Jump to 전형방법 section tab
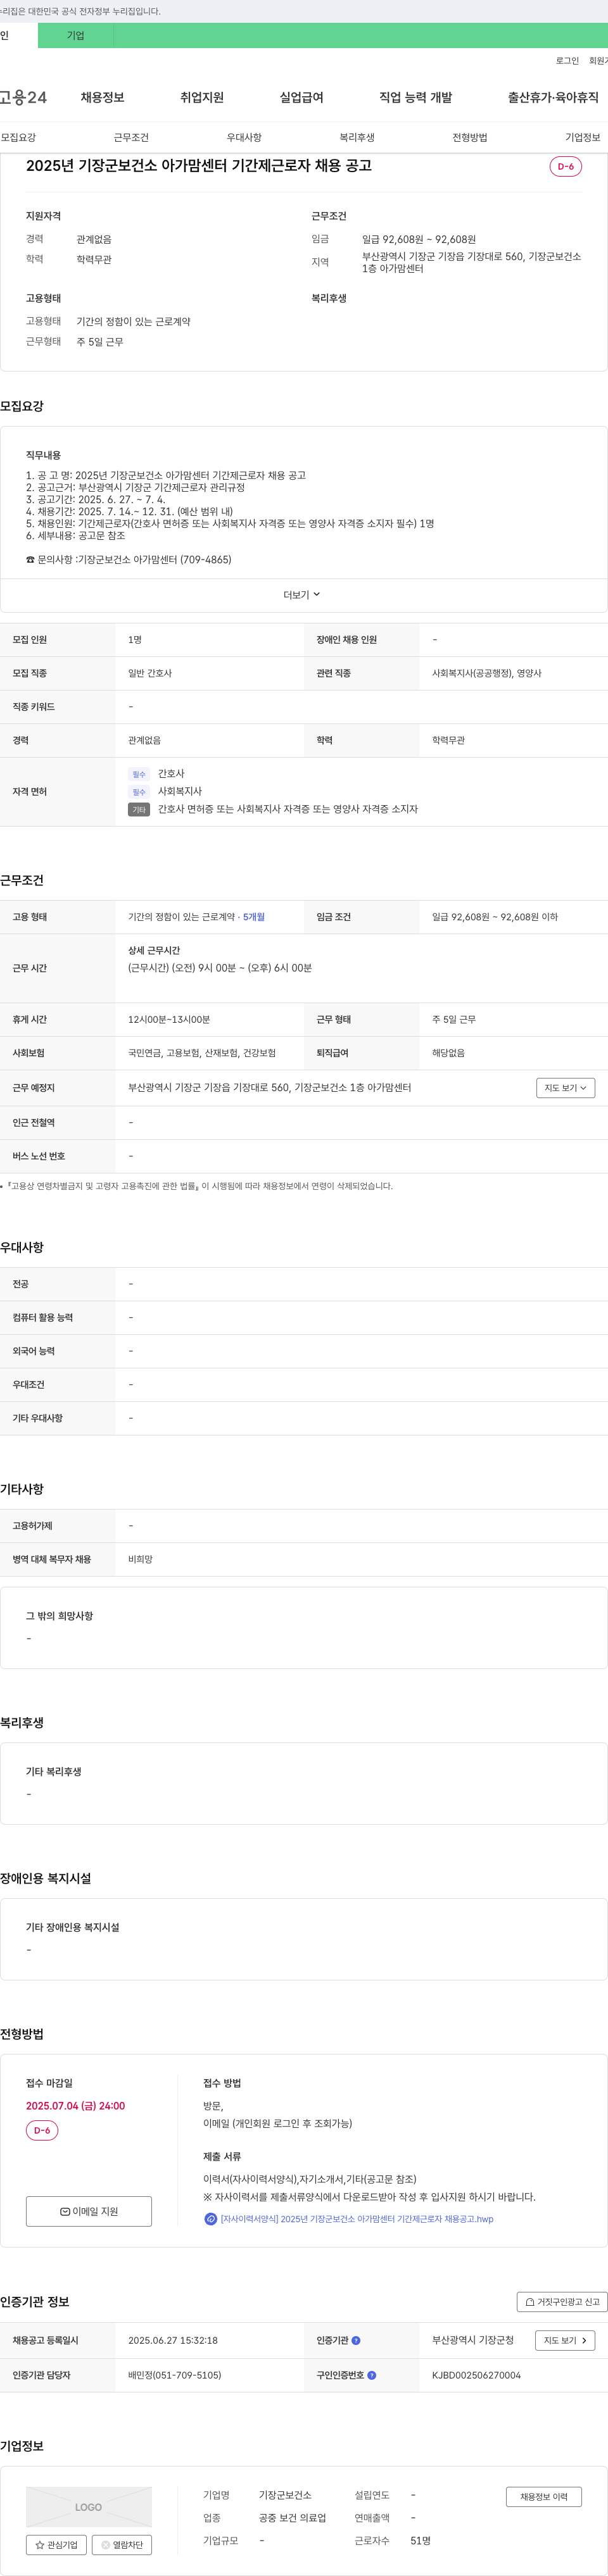The image size is (608, 2576). point(470,138)
